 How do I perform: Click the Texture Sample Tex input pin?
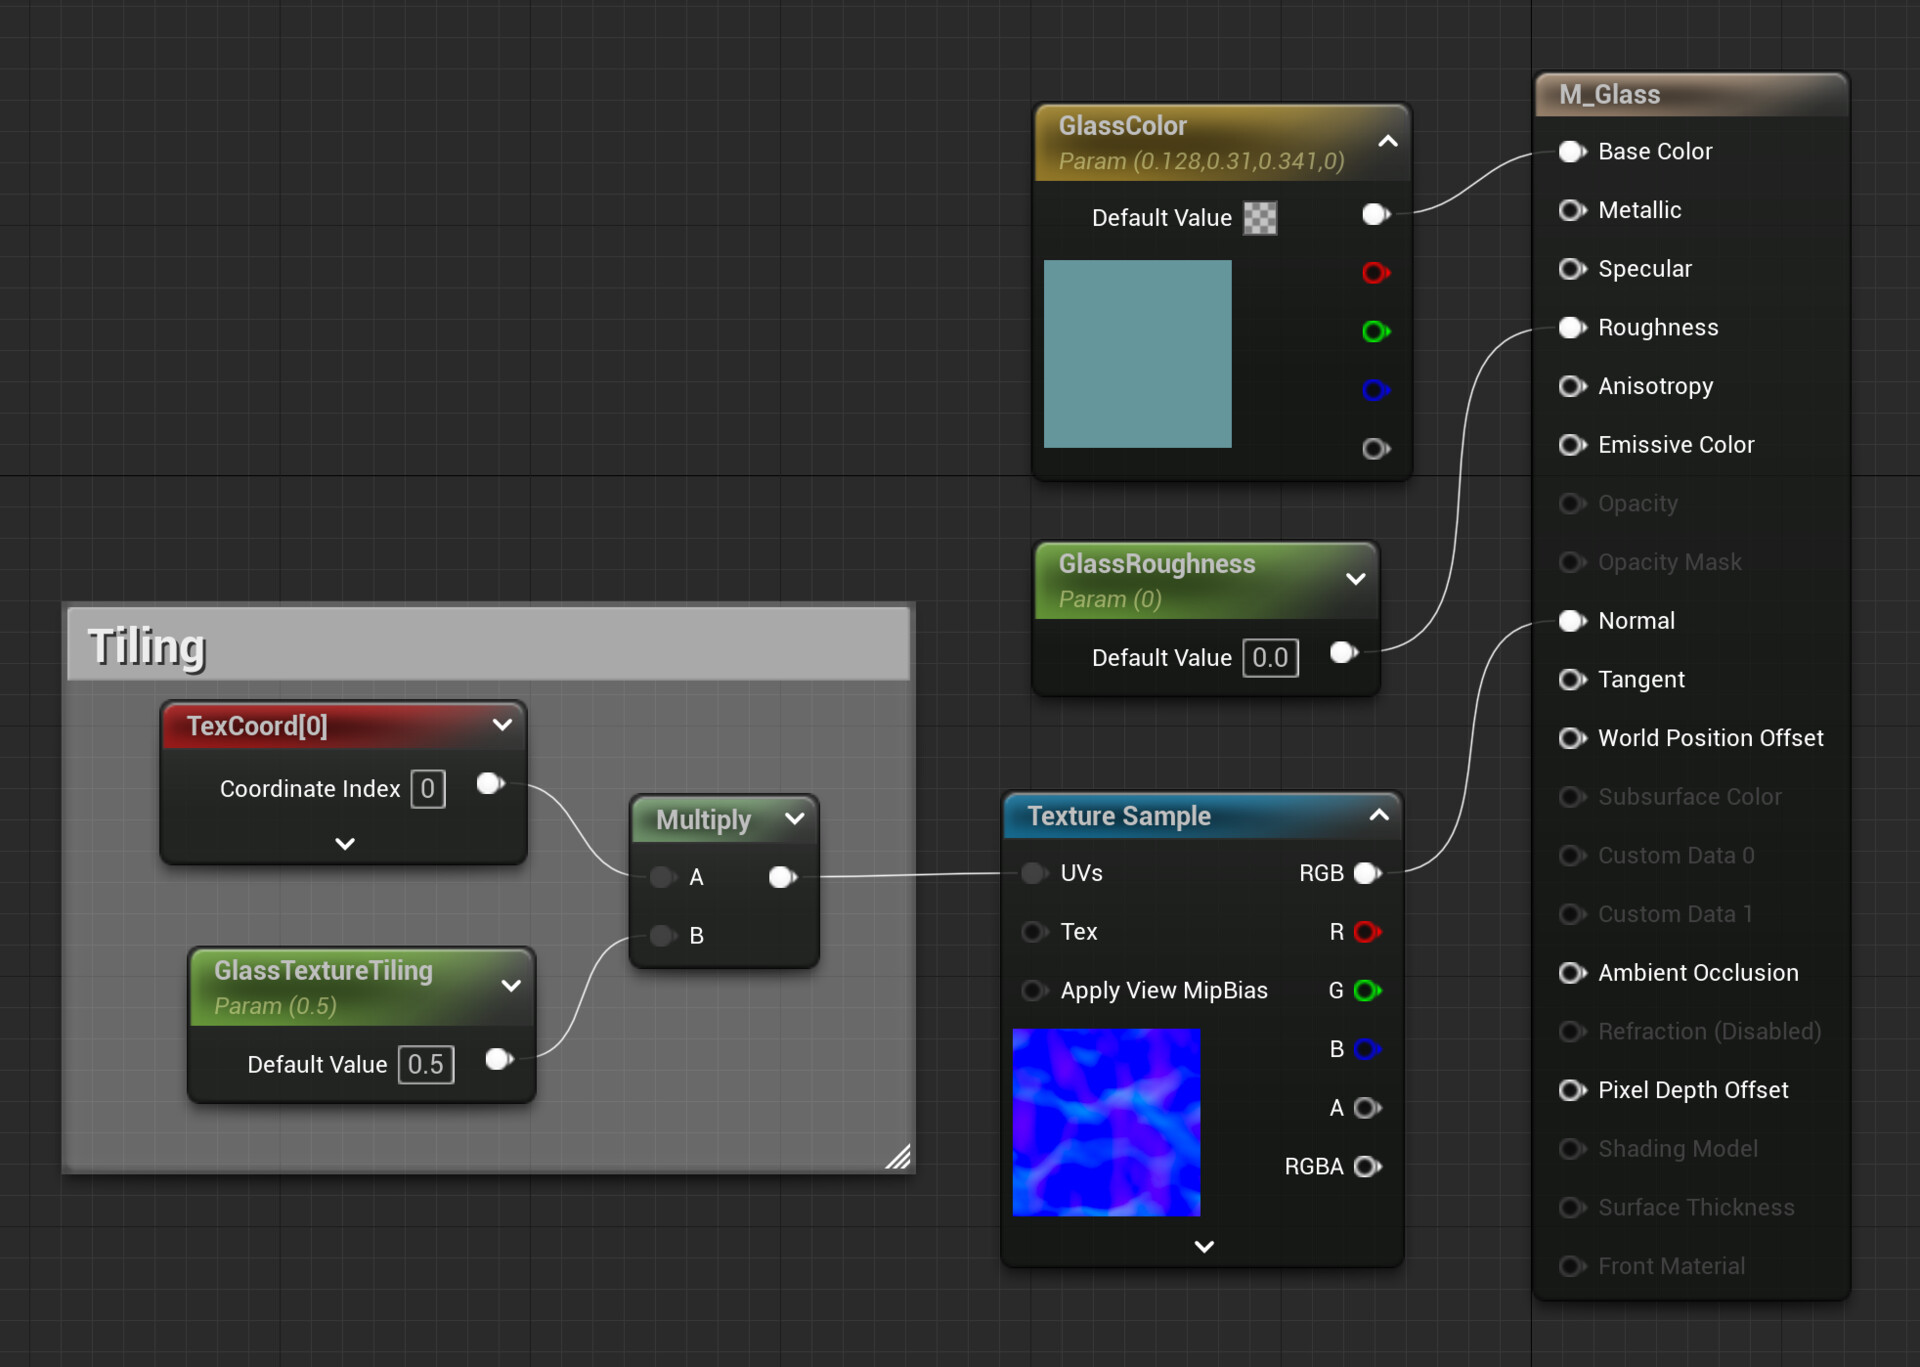pos(1034,932)
